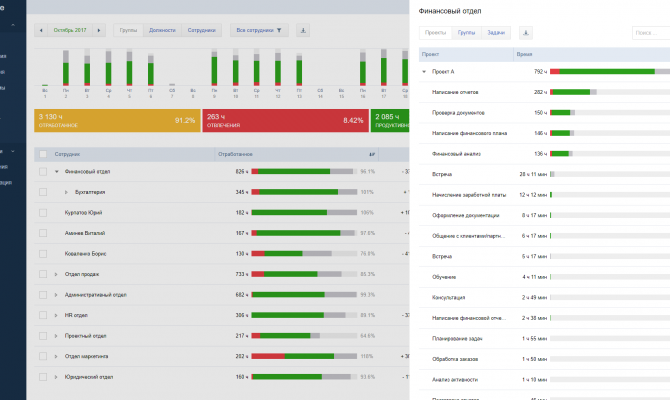Select the Обработка заказов task row
The image size is (670, 400).
(x=544, y=359)
